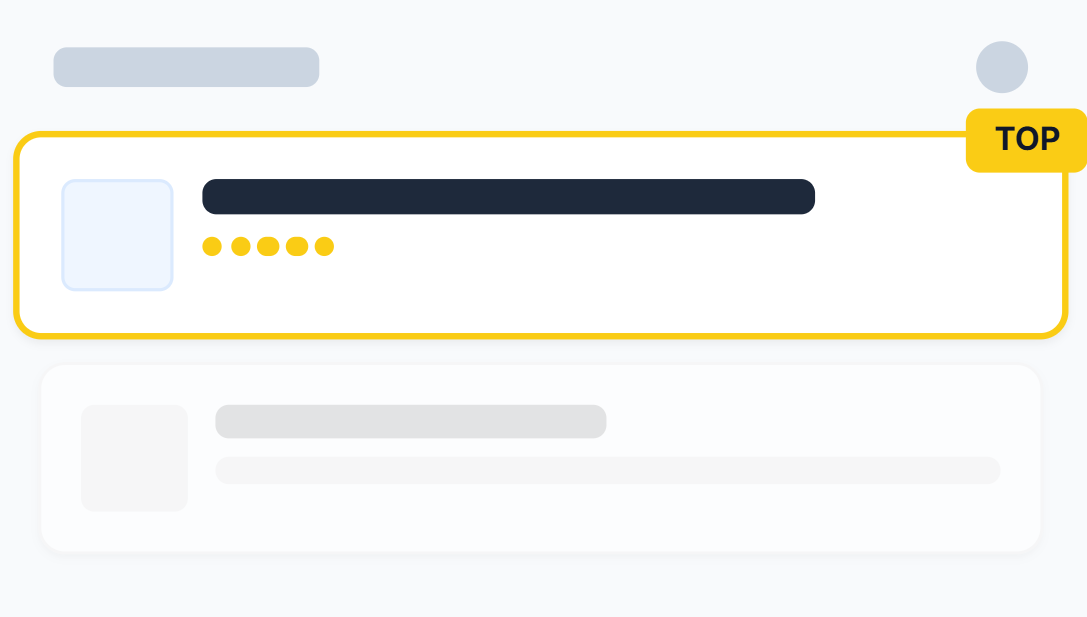Viewport: 1087px width, 617px height.
Task: Click the second yellow rating dot
Action: [x=241, y=247]
